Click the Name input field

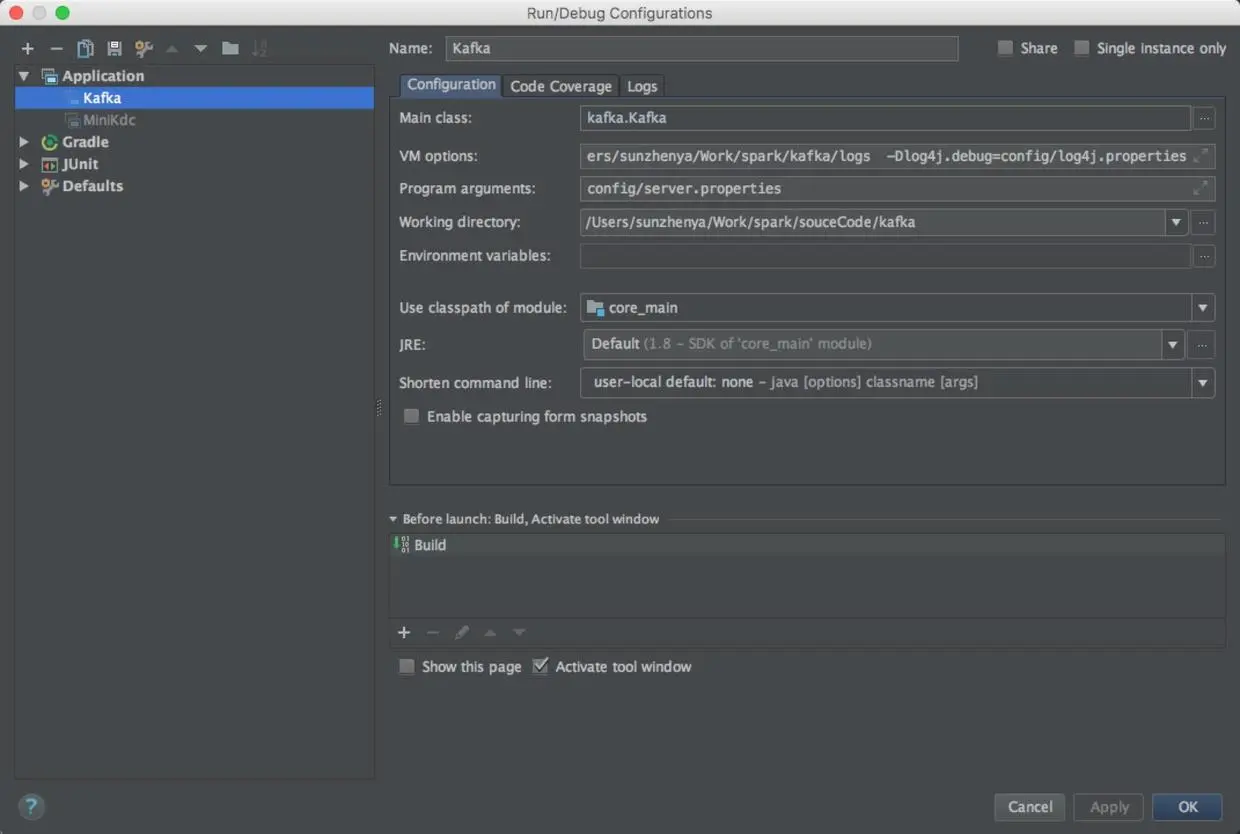[701, 48]
